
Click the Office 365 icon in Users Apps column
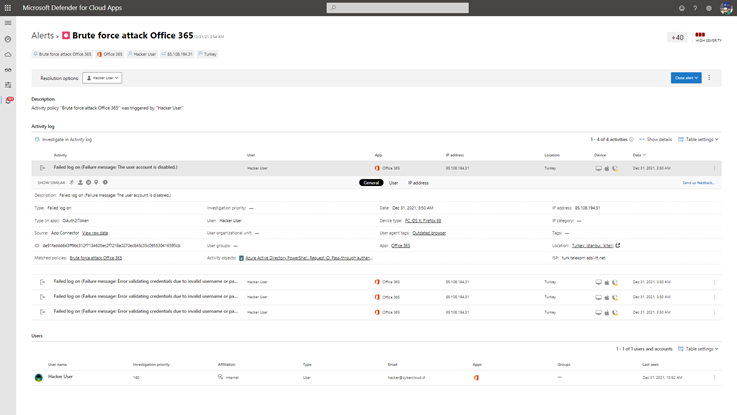(x=476, y=377)
